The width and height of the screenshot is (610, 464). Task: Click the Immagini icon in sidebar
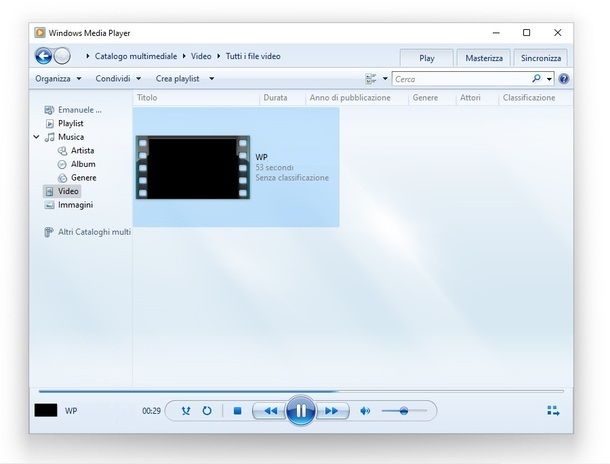coord(49,205)
